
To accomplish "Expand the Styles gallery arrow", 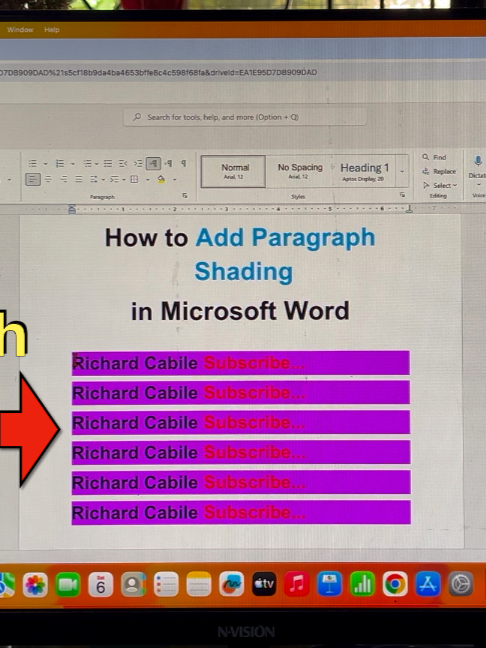I will [402, 171].
